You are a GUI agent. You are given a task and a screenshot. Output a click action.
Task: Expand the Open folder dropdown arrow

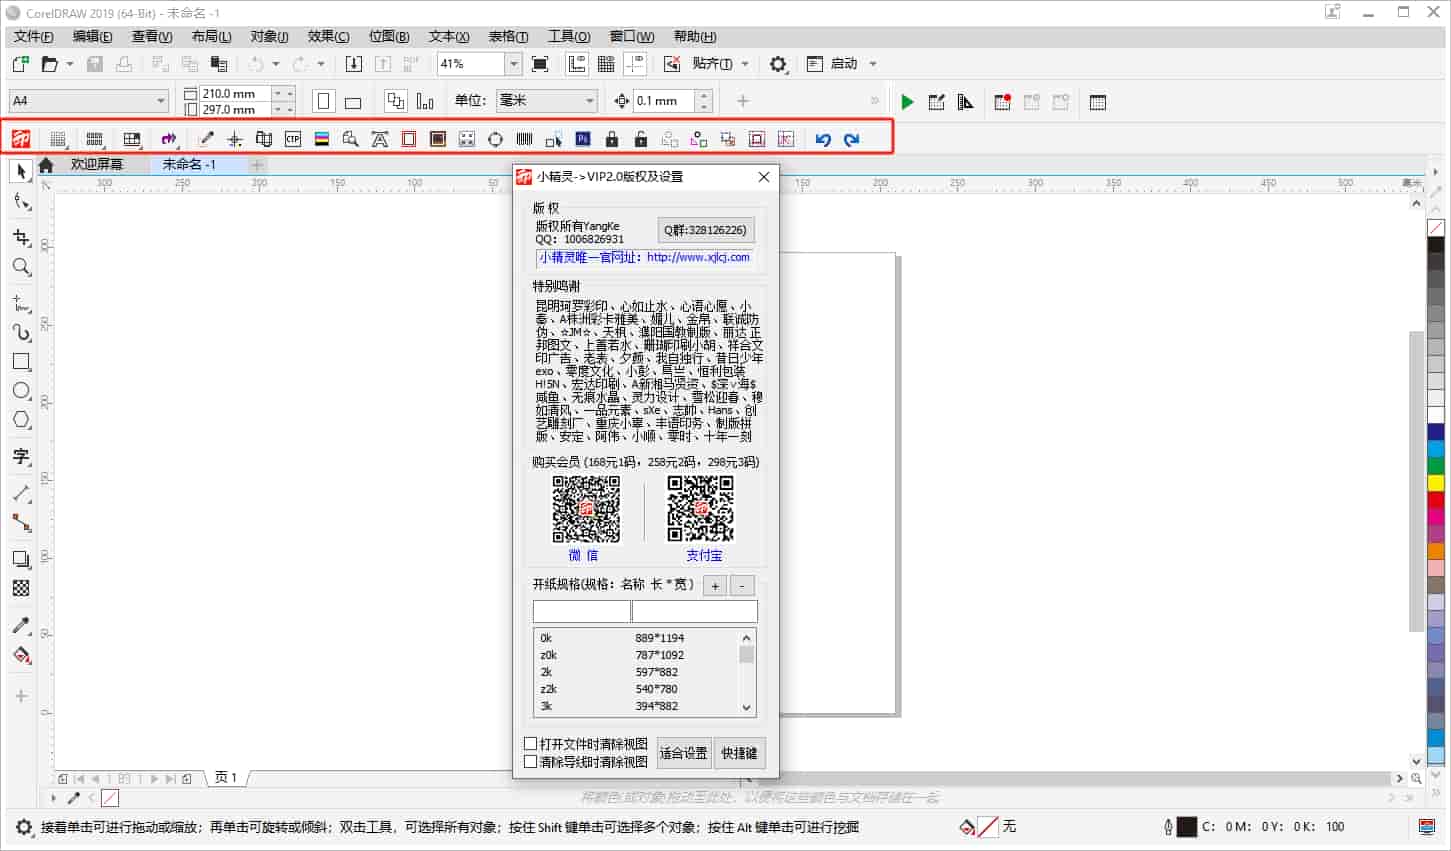(x=69, y=64)
